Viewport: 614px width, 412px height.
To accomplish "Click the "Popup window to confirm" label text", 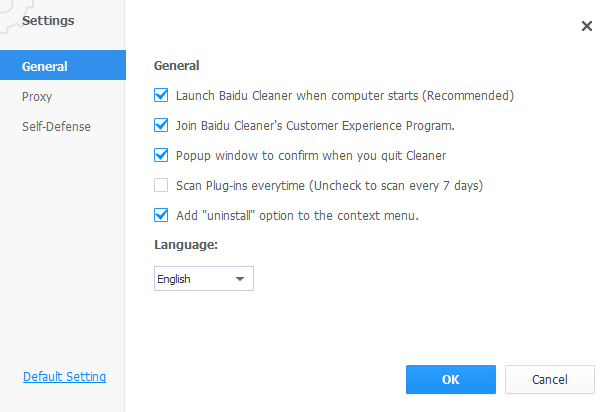I will point(310,155).
